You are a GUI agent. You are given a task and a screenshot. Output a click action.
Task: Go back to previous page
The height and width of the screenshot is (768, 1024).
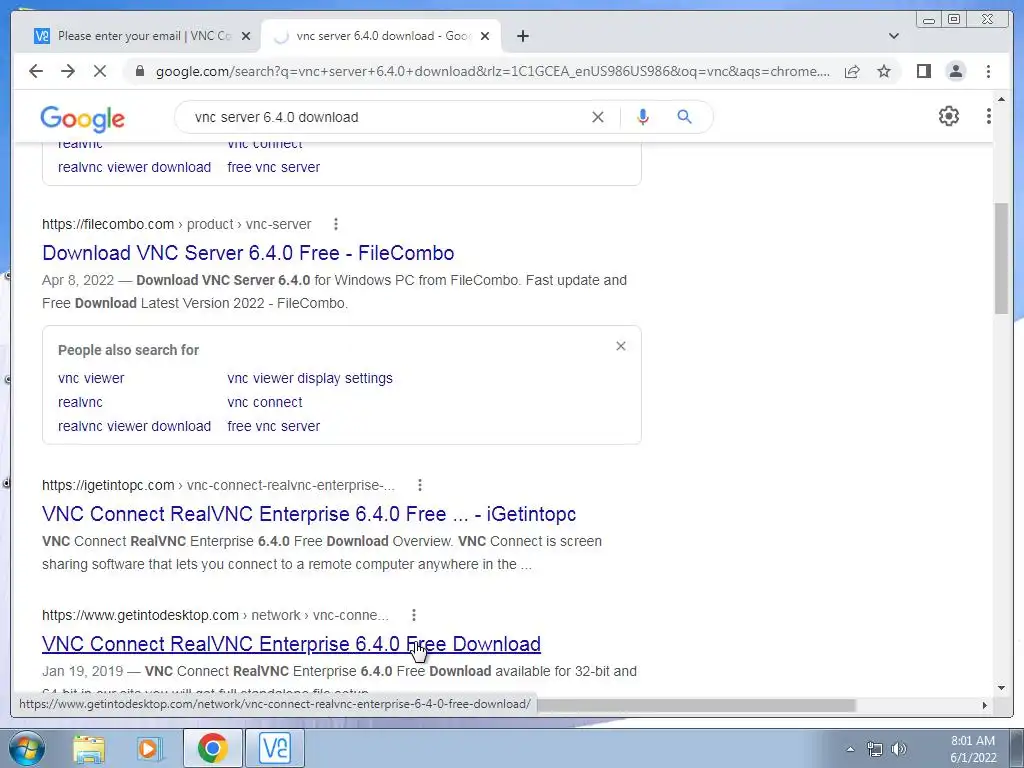point(36,71)
